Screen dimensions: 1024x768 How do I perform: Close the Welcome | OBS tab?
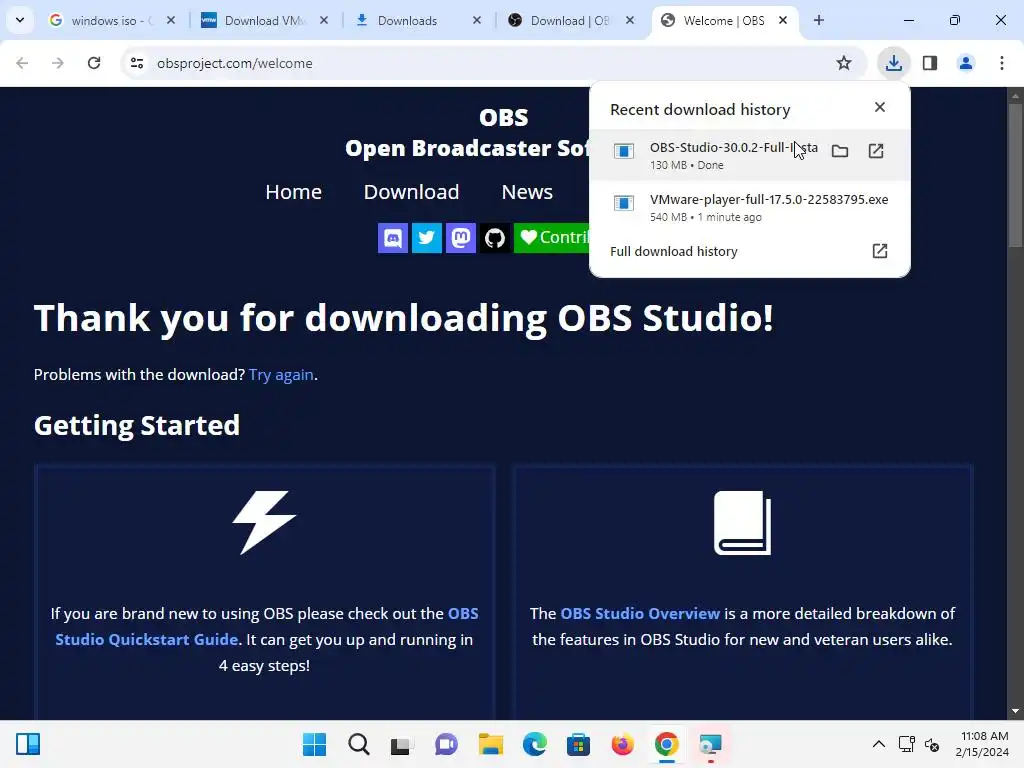click(782, 20)
